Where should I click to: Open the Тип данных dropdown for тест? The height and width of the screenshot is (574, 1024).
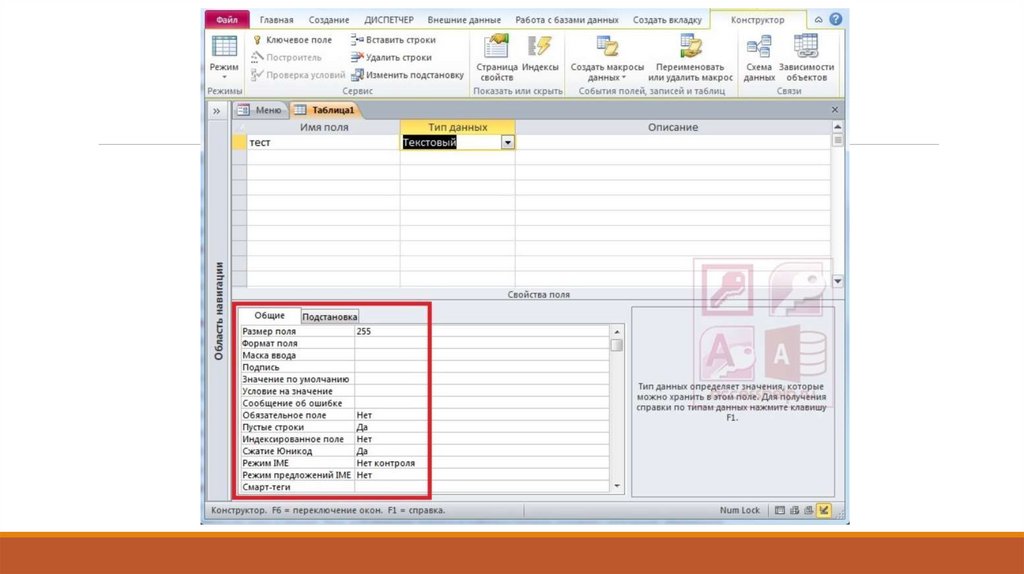pos(507,143)
